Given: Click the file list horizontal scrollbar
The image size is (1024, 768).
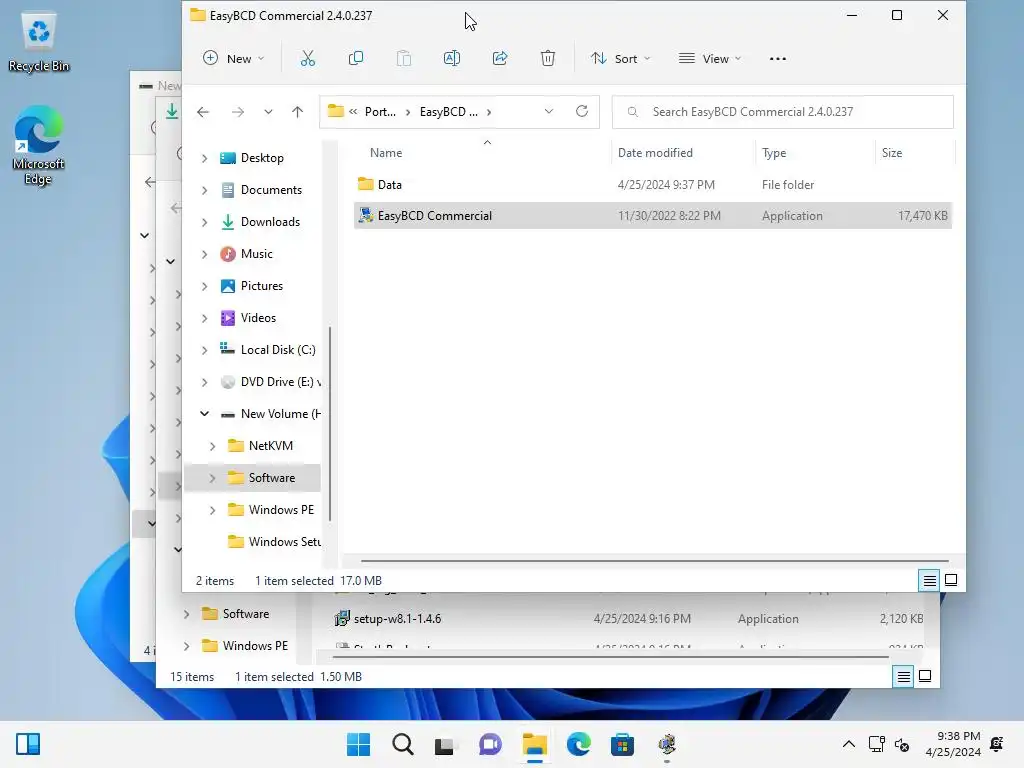Looking at the screenshot, I should coord(654,561).
